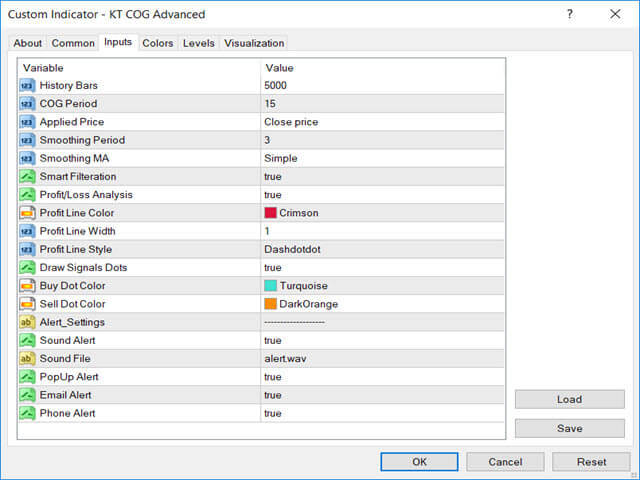Viewport: 640px width, 480px height.
Task: Open the Smoothing MA Simple value list
Action: pos(280,158)
